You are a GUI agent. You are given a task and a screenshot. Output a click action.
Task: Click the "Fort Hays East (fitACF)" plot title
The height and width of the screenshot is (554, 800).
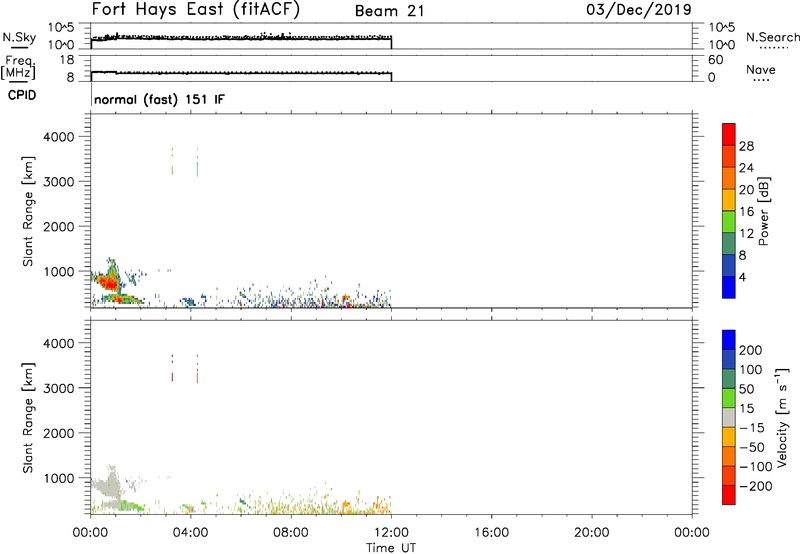(x=196, y=9)
